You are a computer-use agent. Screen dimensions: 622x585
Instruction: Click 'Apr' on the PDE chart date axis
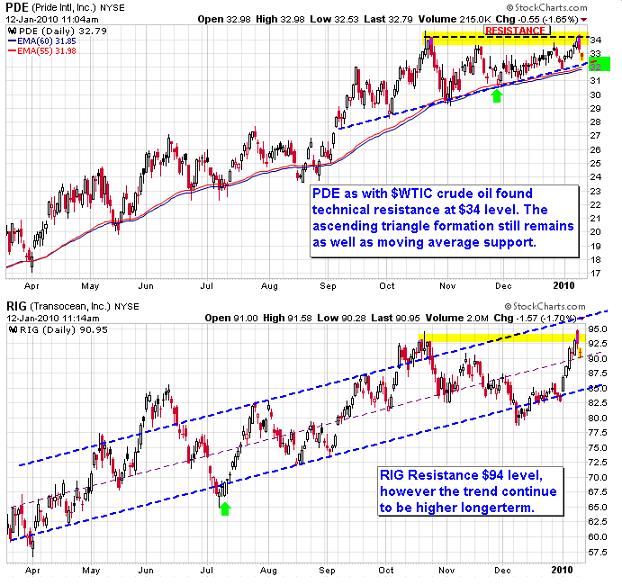(x=32, y=286)
